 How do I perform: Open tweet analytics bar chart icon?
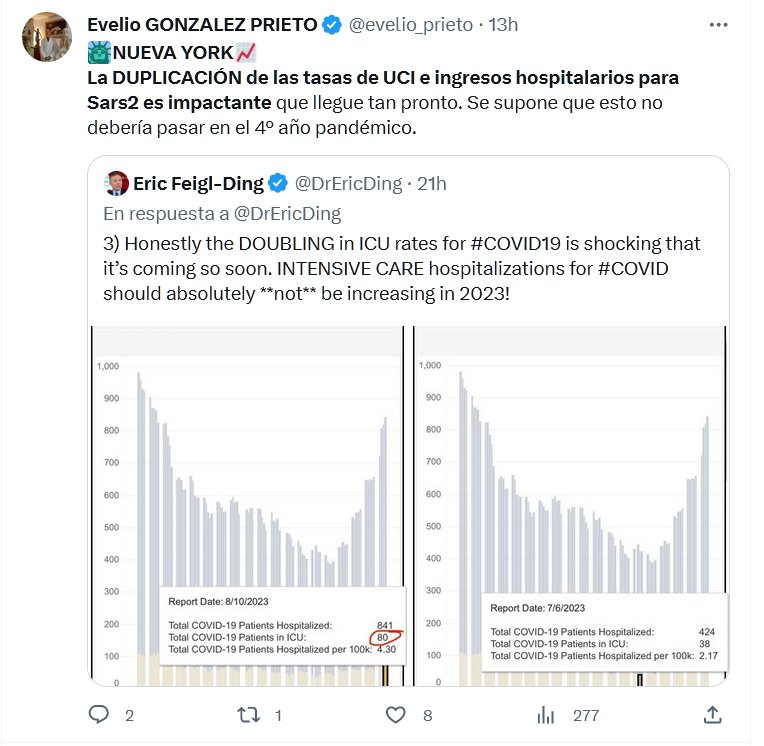pos(546,715)
